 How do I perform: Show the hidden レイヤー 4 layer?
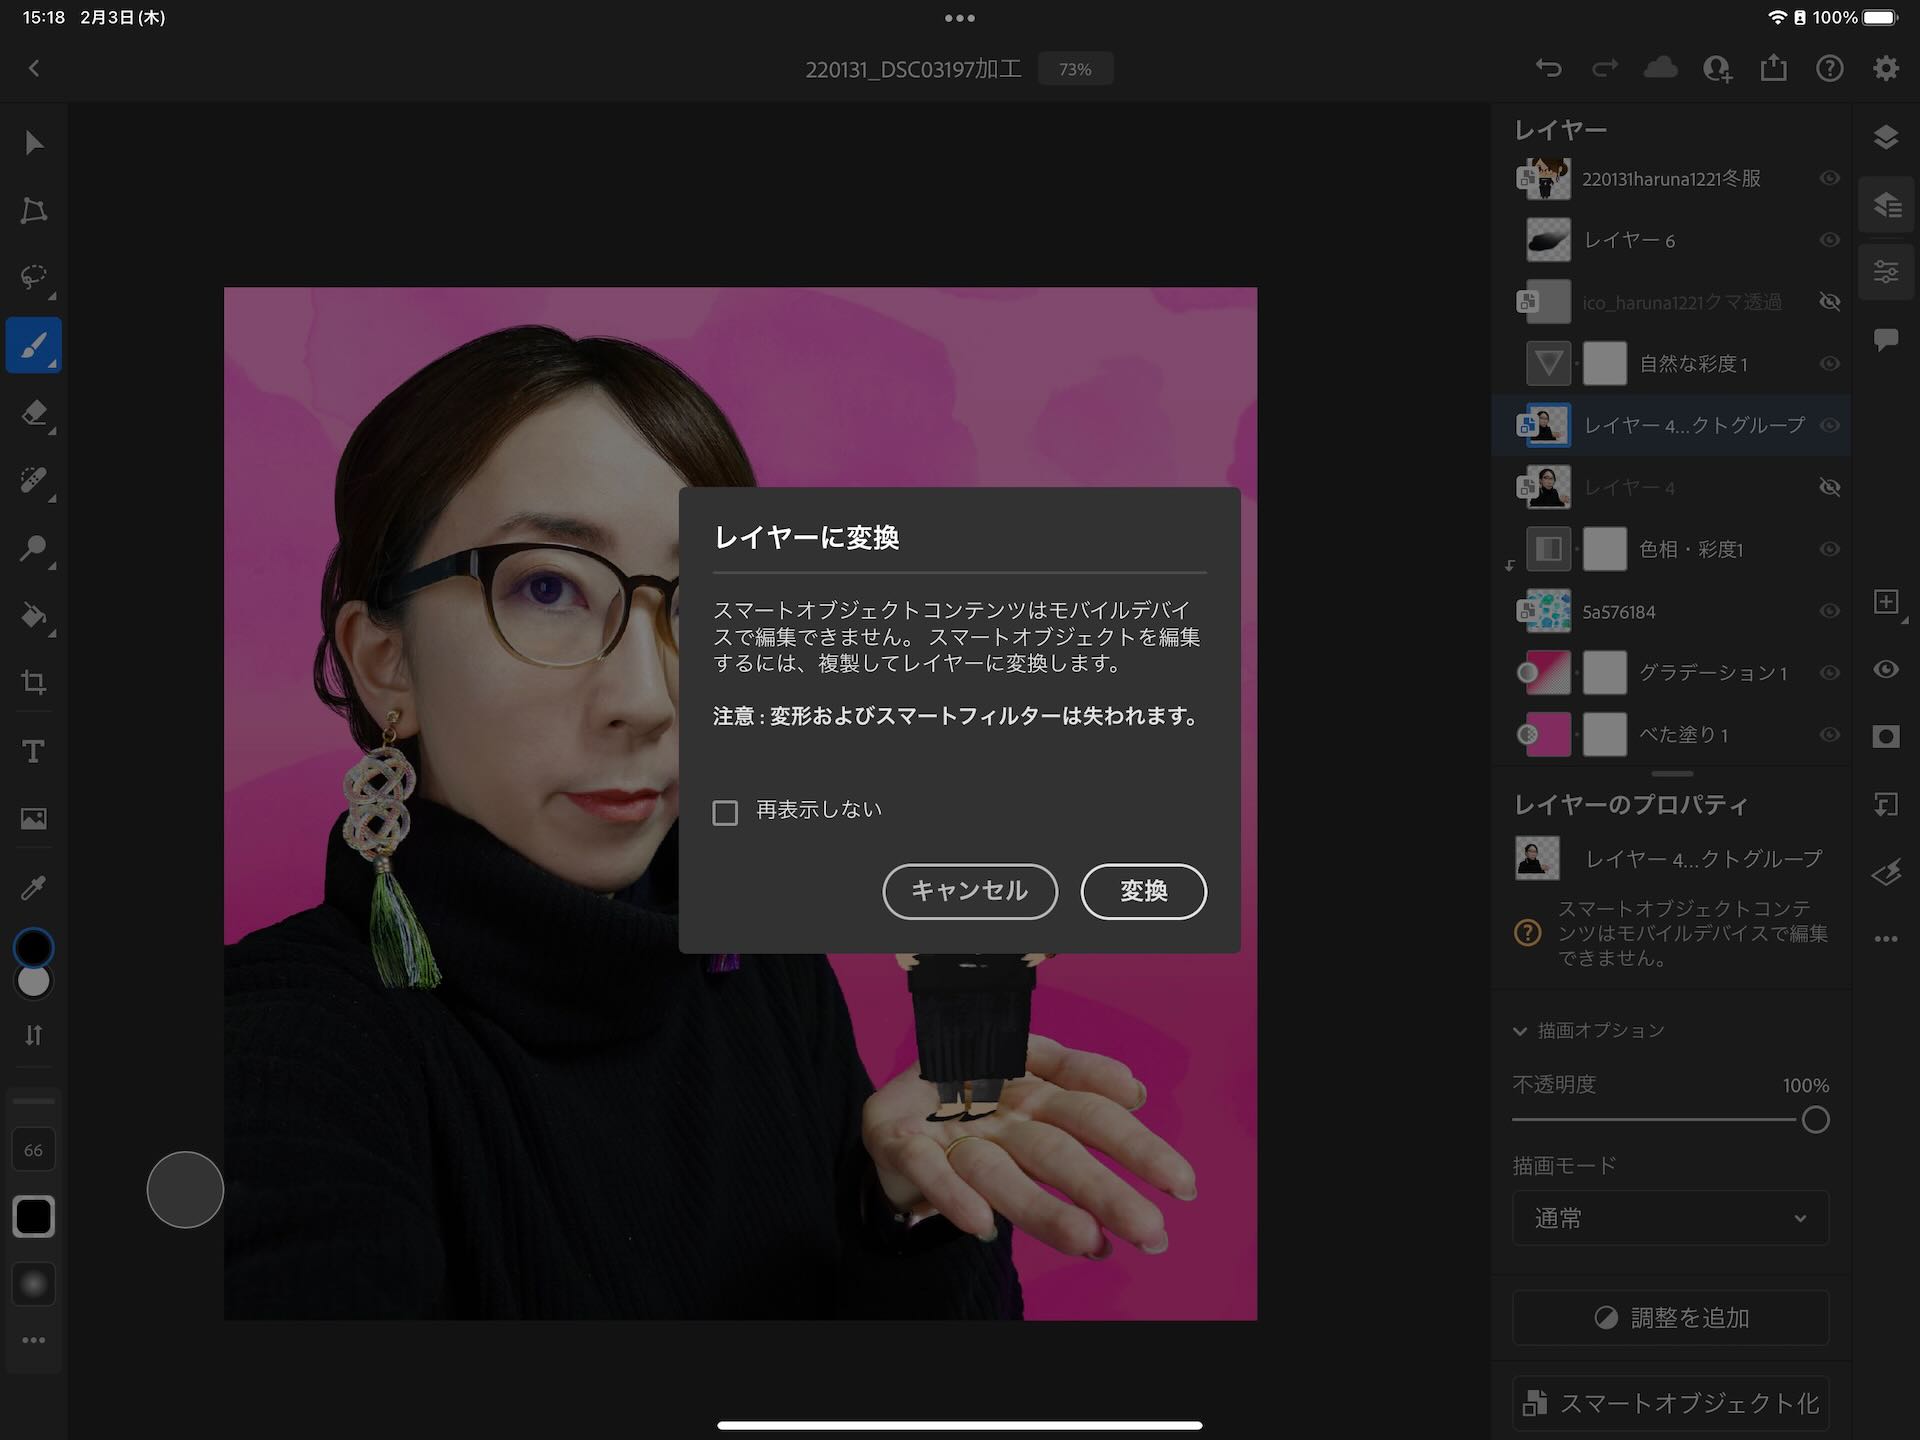1829,487
